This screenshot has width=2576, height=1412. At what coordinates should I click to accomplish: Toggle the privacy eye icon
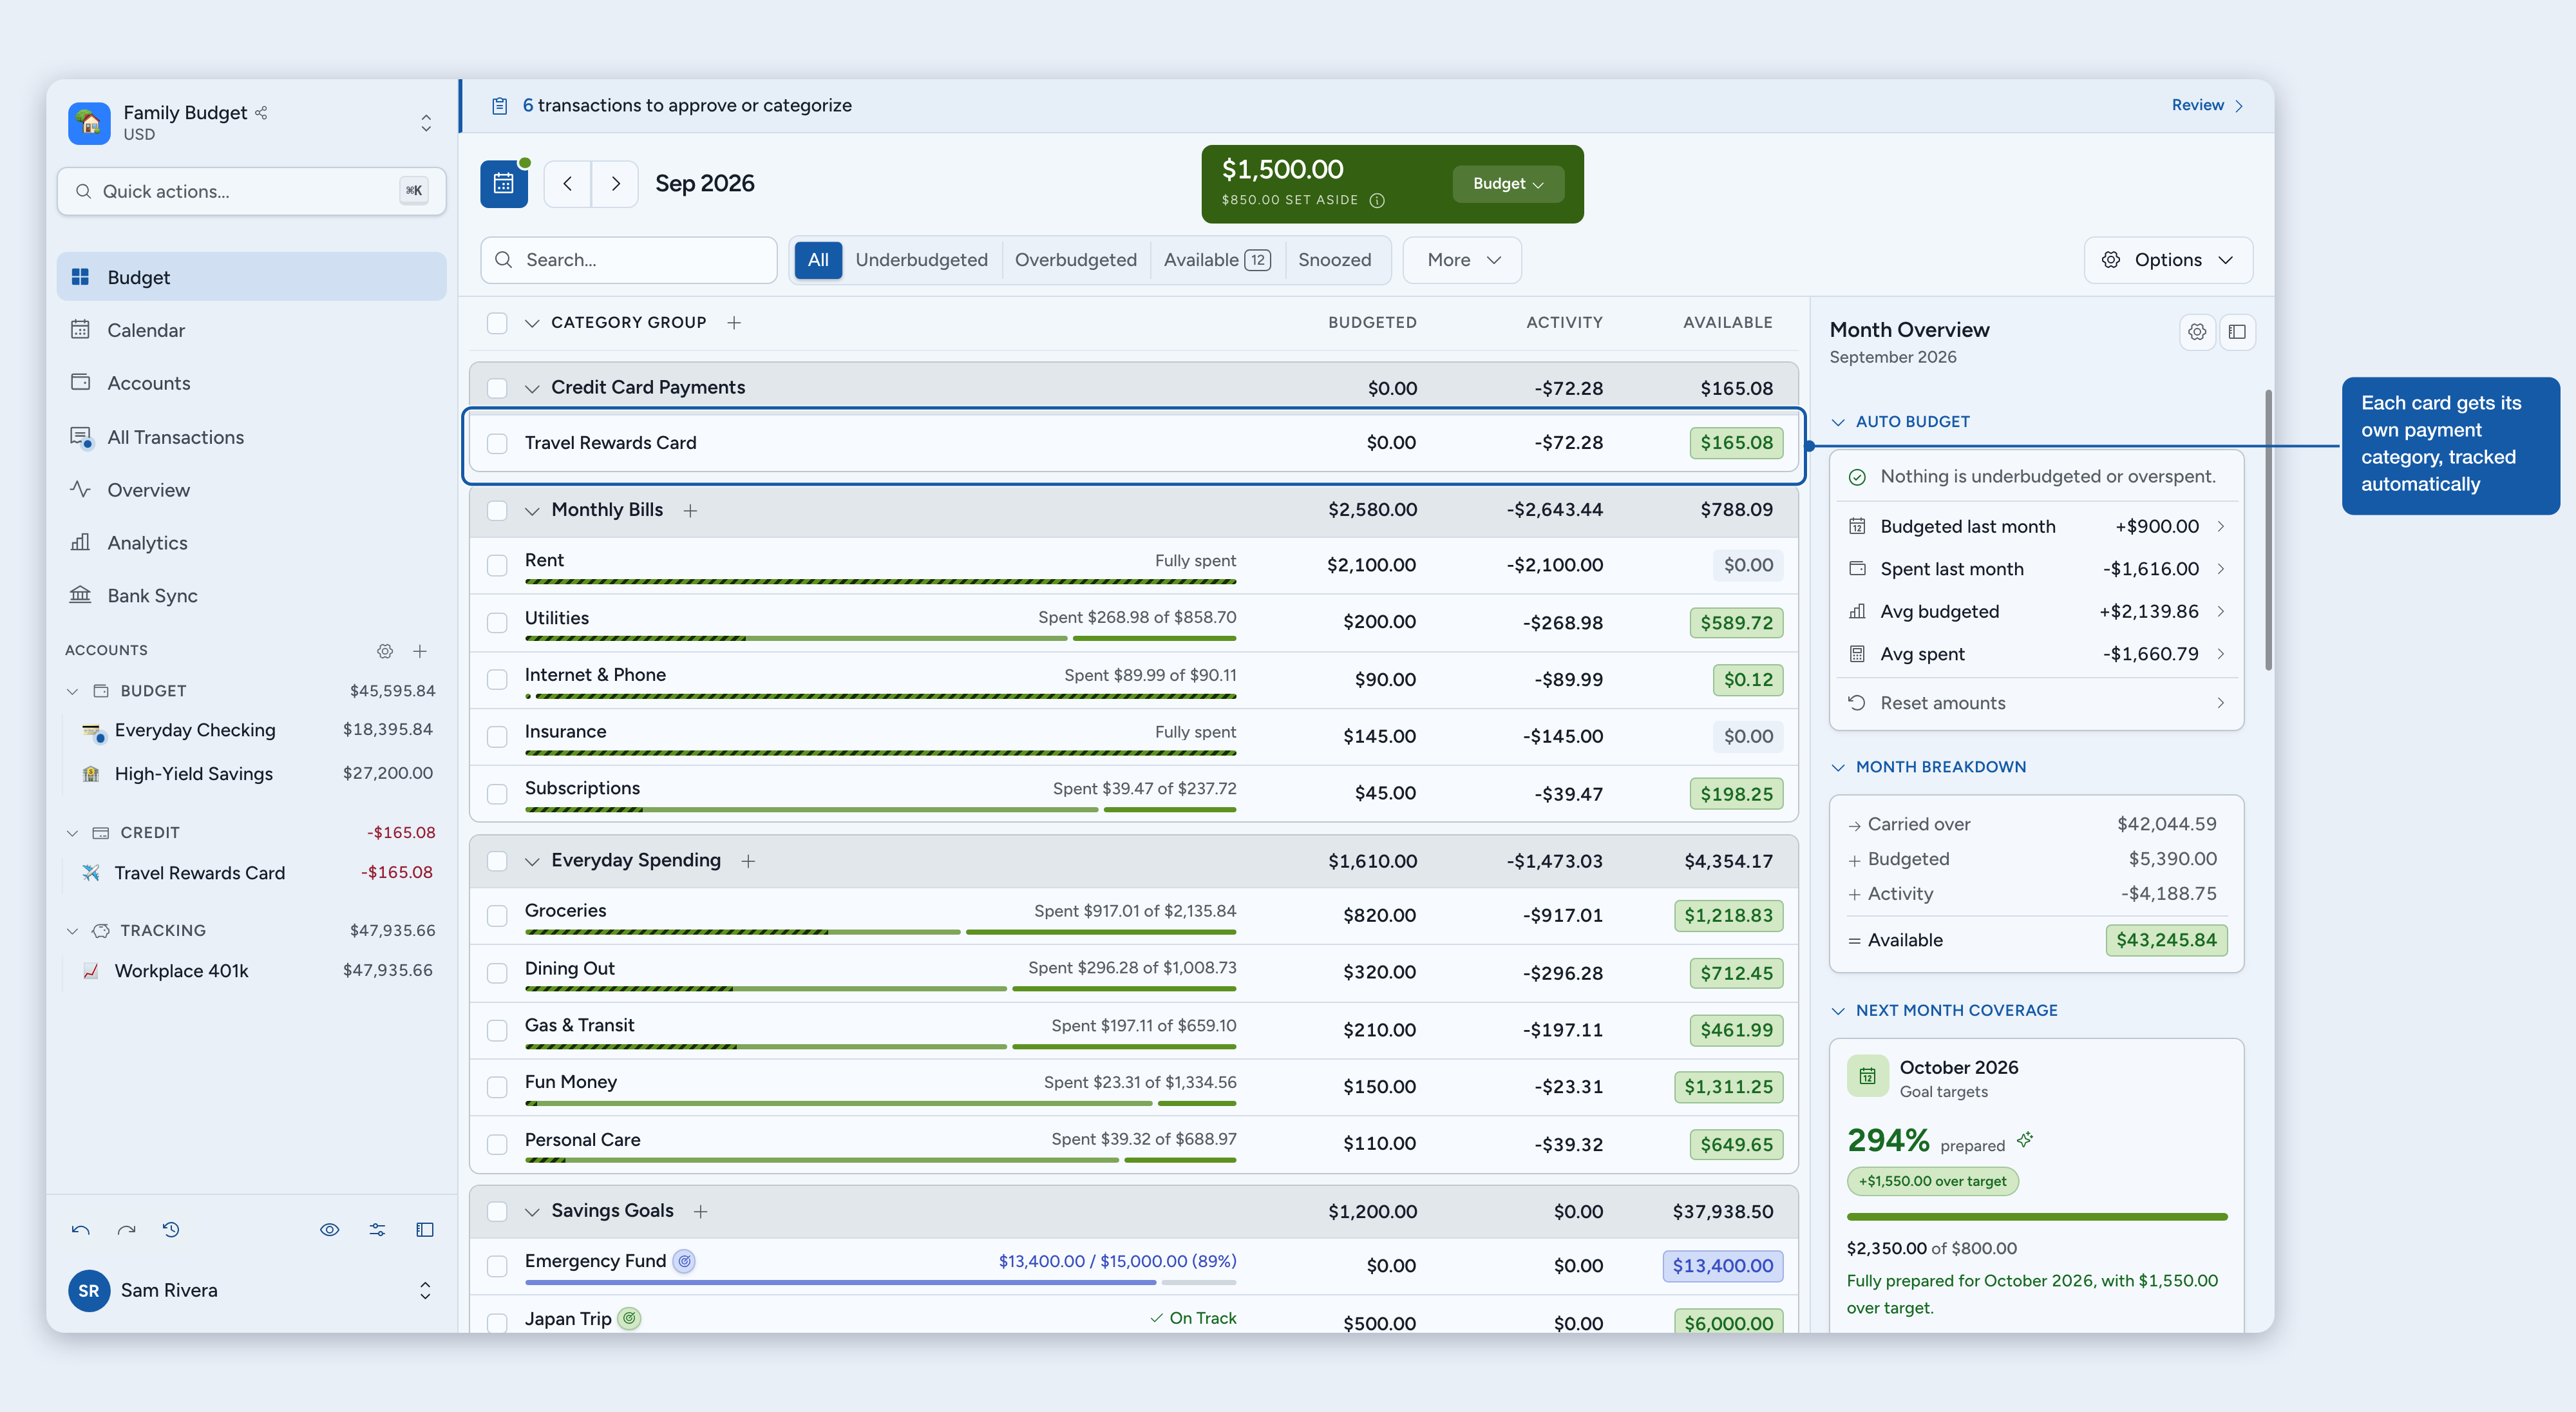pyautogui.click(x=329, y=1230)
